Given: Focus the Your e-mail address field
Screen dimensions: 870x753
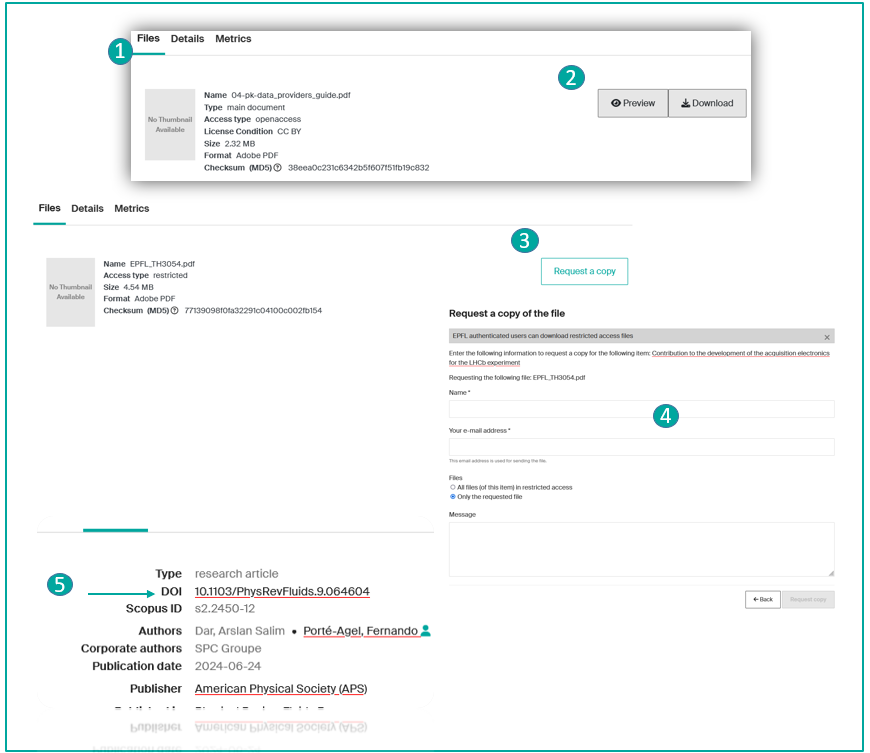Looking at the screenshot, I should 641,447.
